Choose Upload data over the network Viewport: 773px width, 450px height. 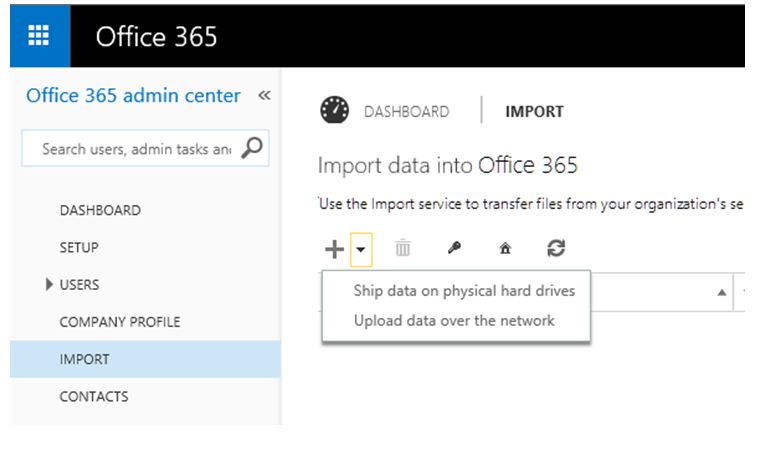point(454,321)
